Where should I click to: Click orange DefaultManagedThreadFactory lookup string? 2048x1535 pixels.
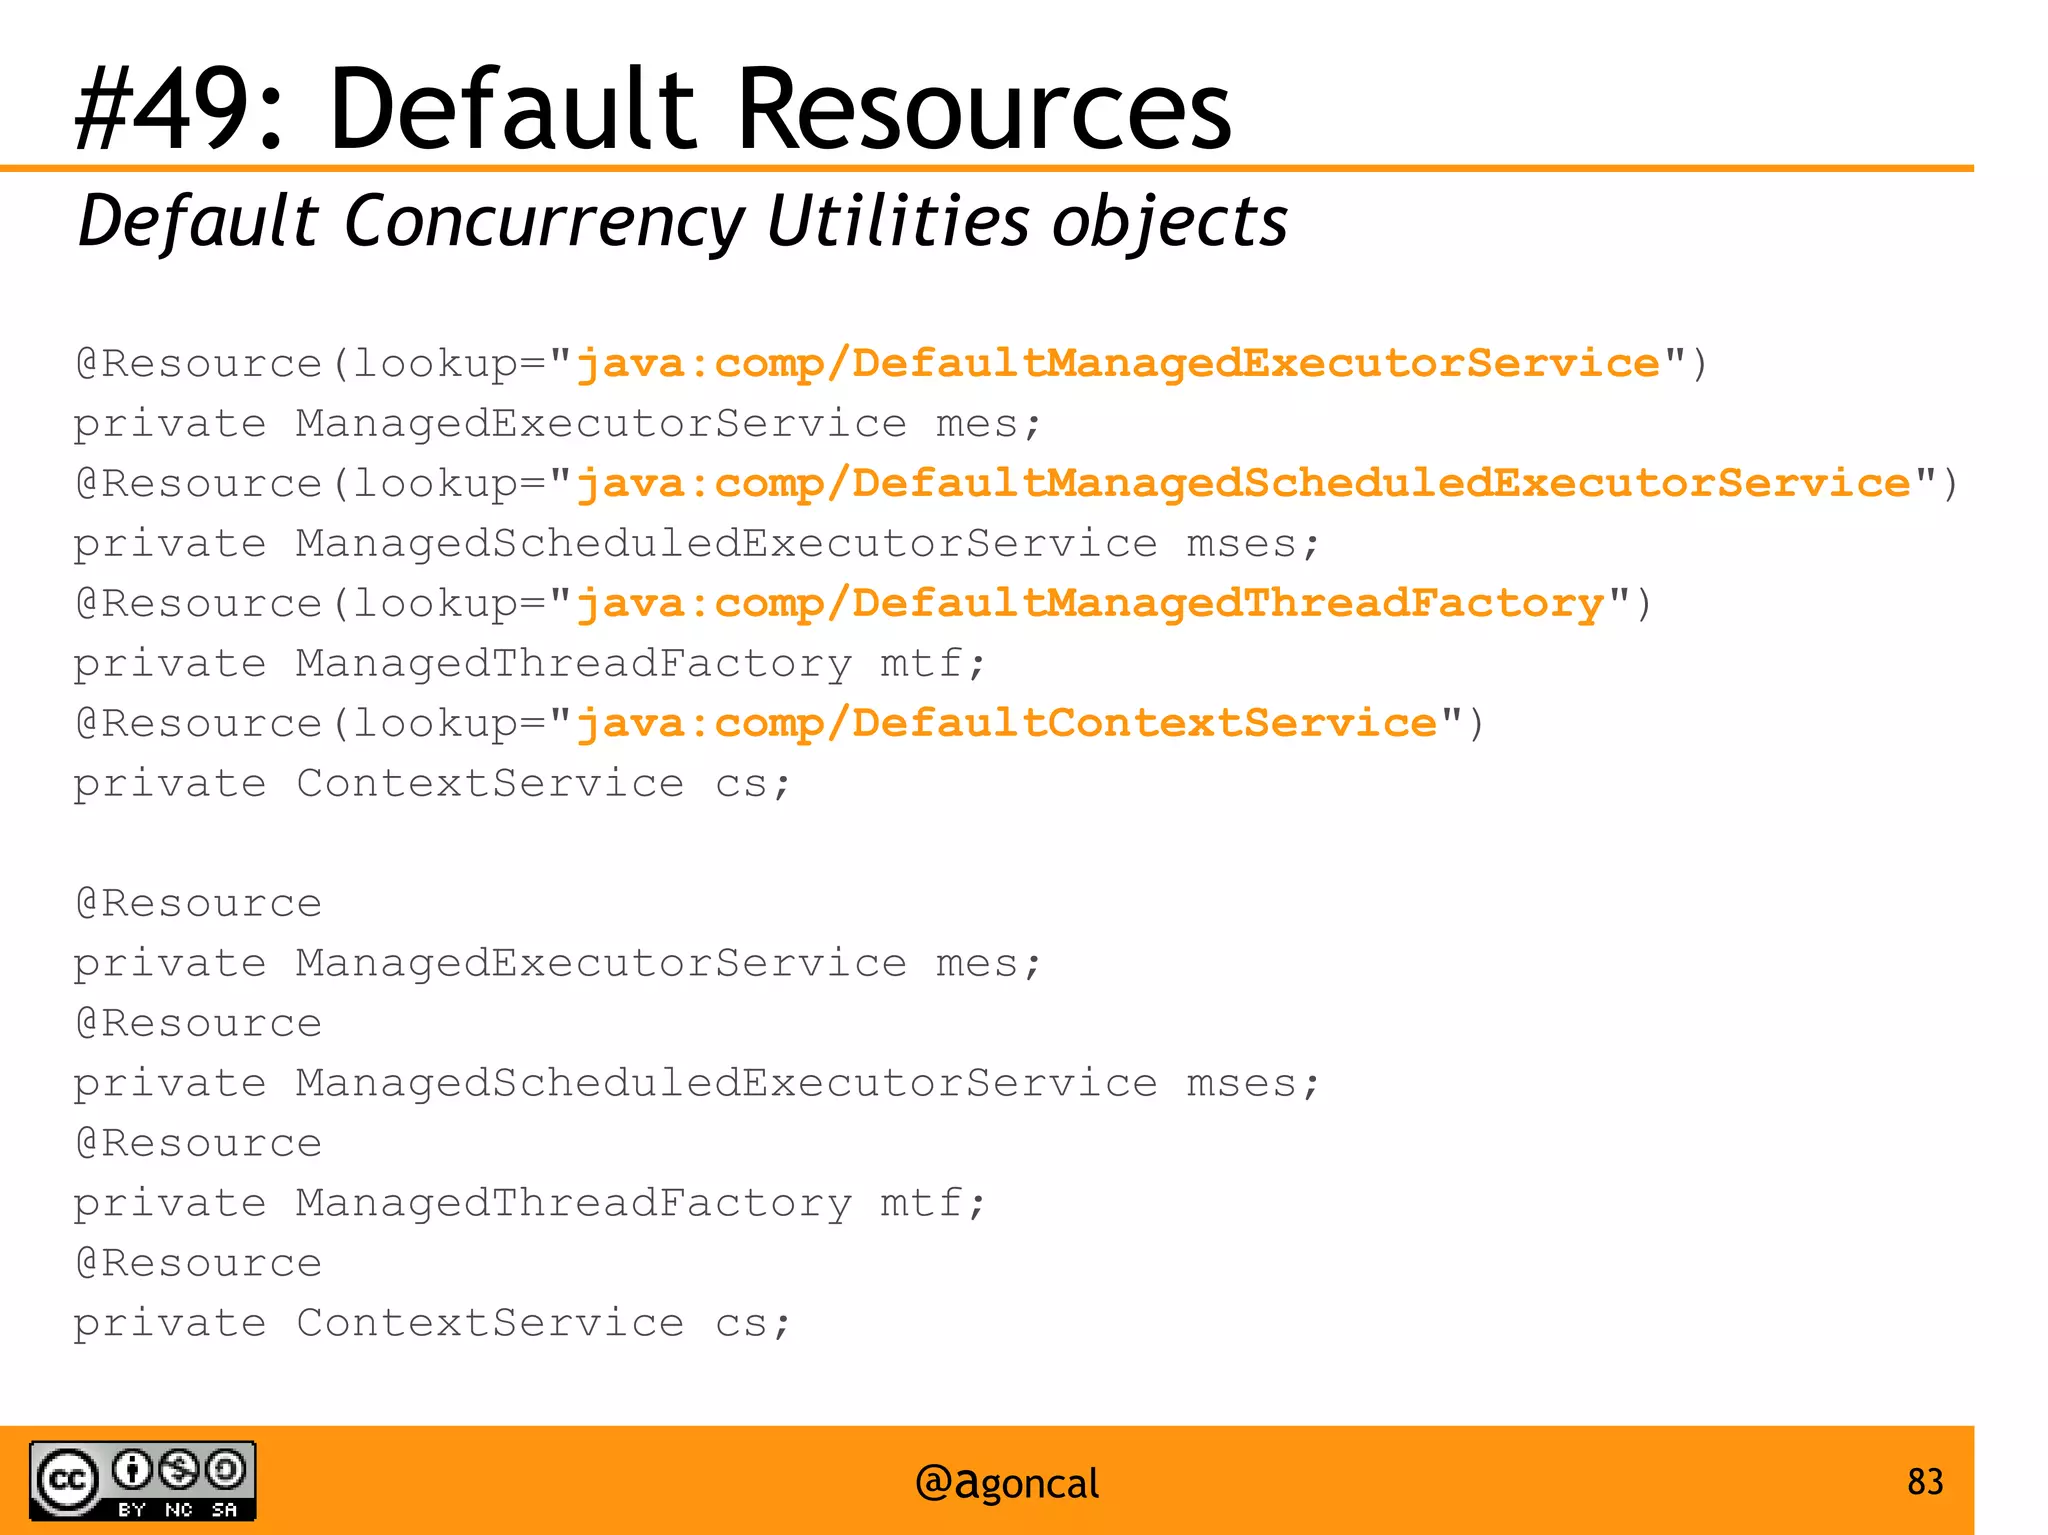click(x=1090, y=603)
